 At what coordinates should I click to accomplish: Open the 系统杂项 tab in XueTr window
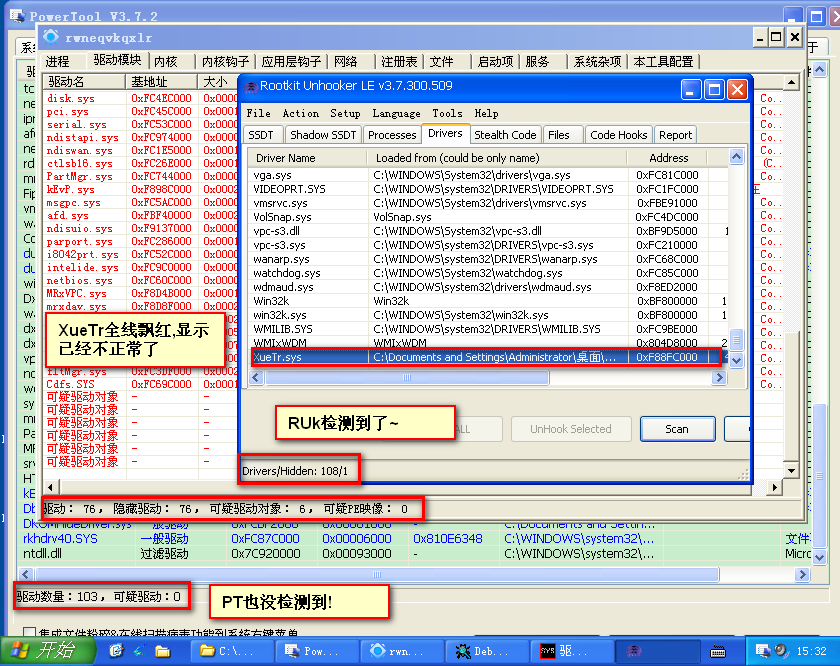pos(597,62)
